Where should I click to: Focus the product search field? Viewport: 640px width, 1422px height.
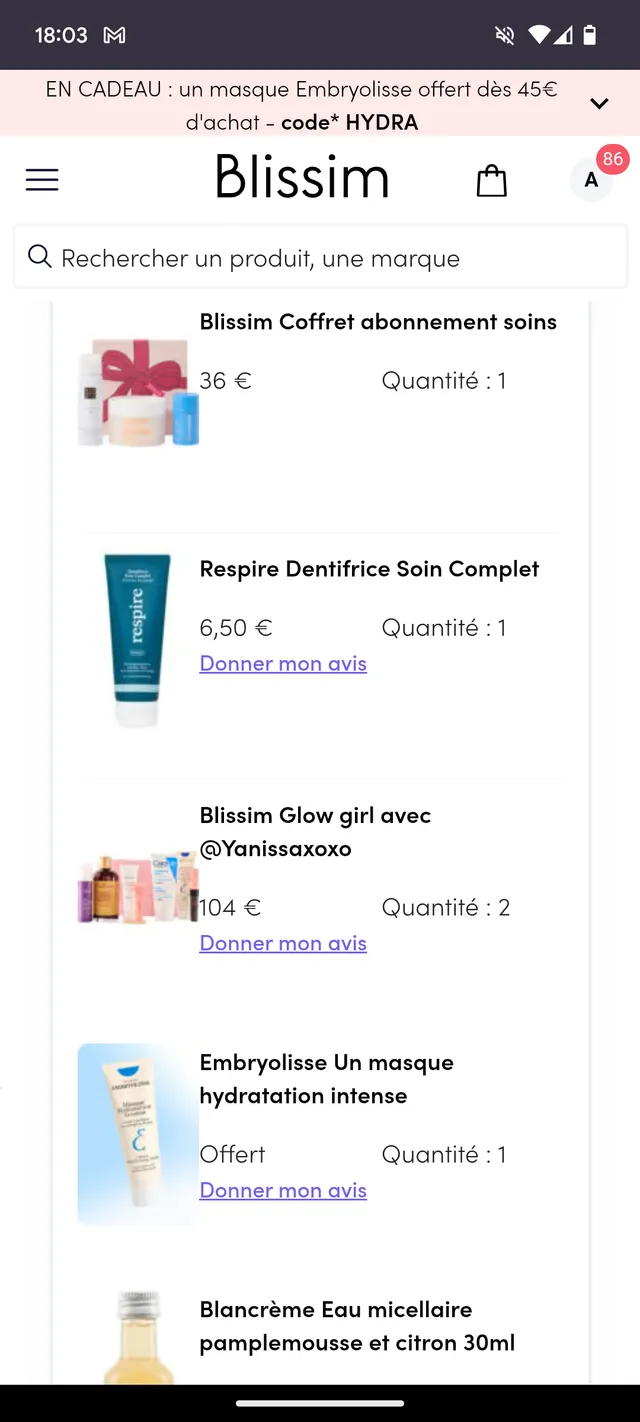coord(330,258)
